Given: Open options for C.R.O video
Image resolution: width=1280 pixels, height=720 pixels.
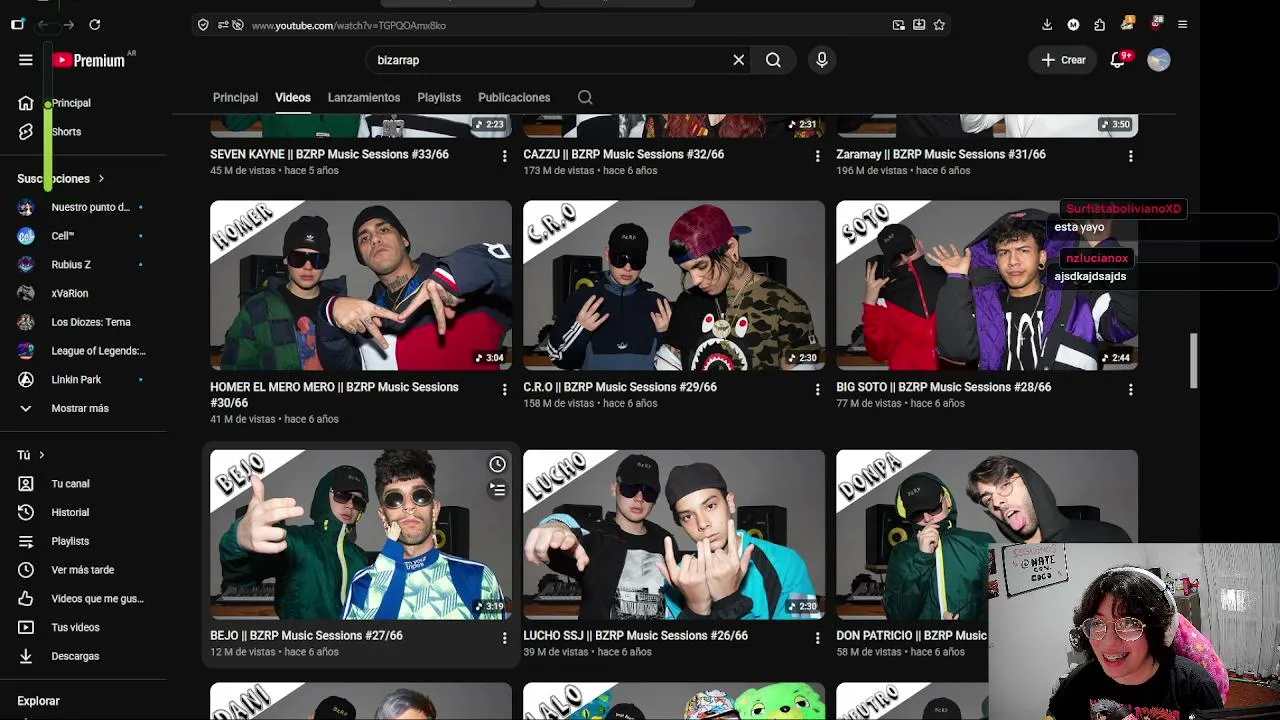Looking at the screenshot, I should tap(817, 389).
